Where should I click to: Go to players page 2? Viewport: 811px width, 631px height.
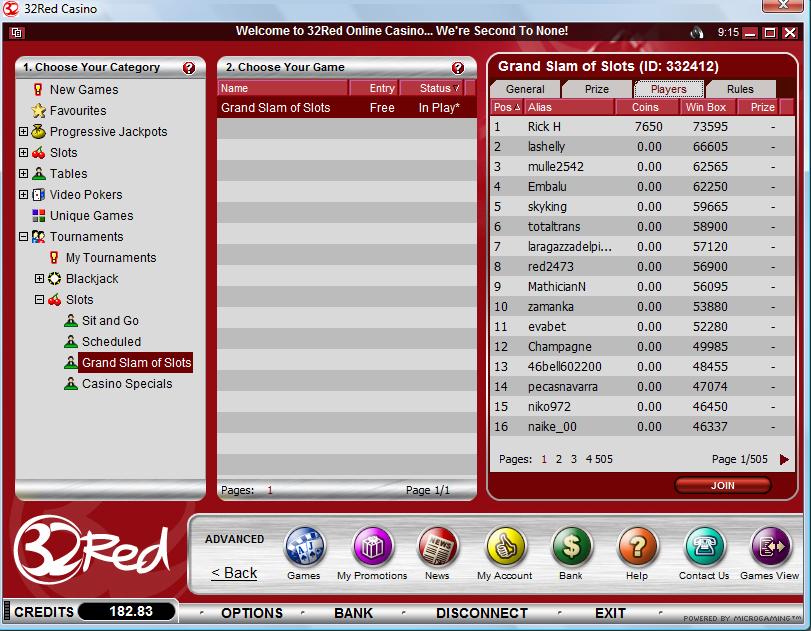point(559,459)
